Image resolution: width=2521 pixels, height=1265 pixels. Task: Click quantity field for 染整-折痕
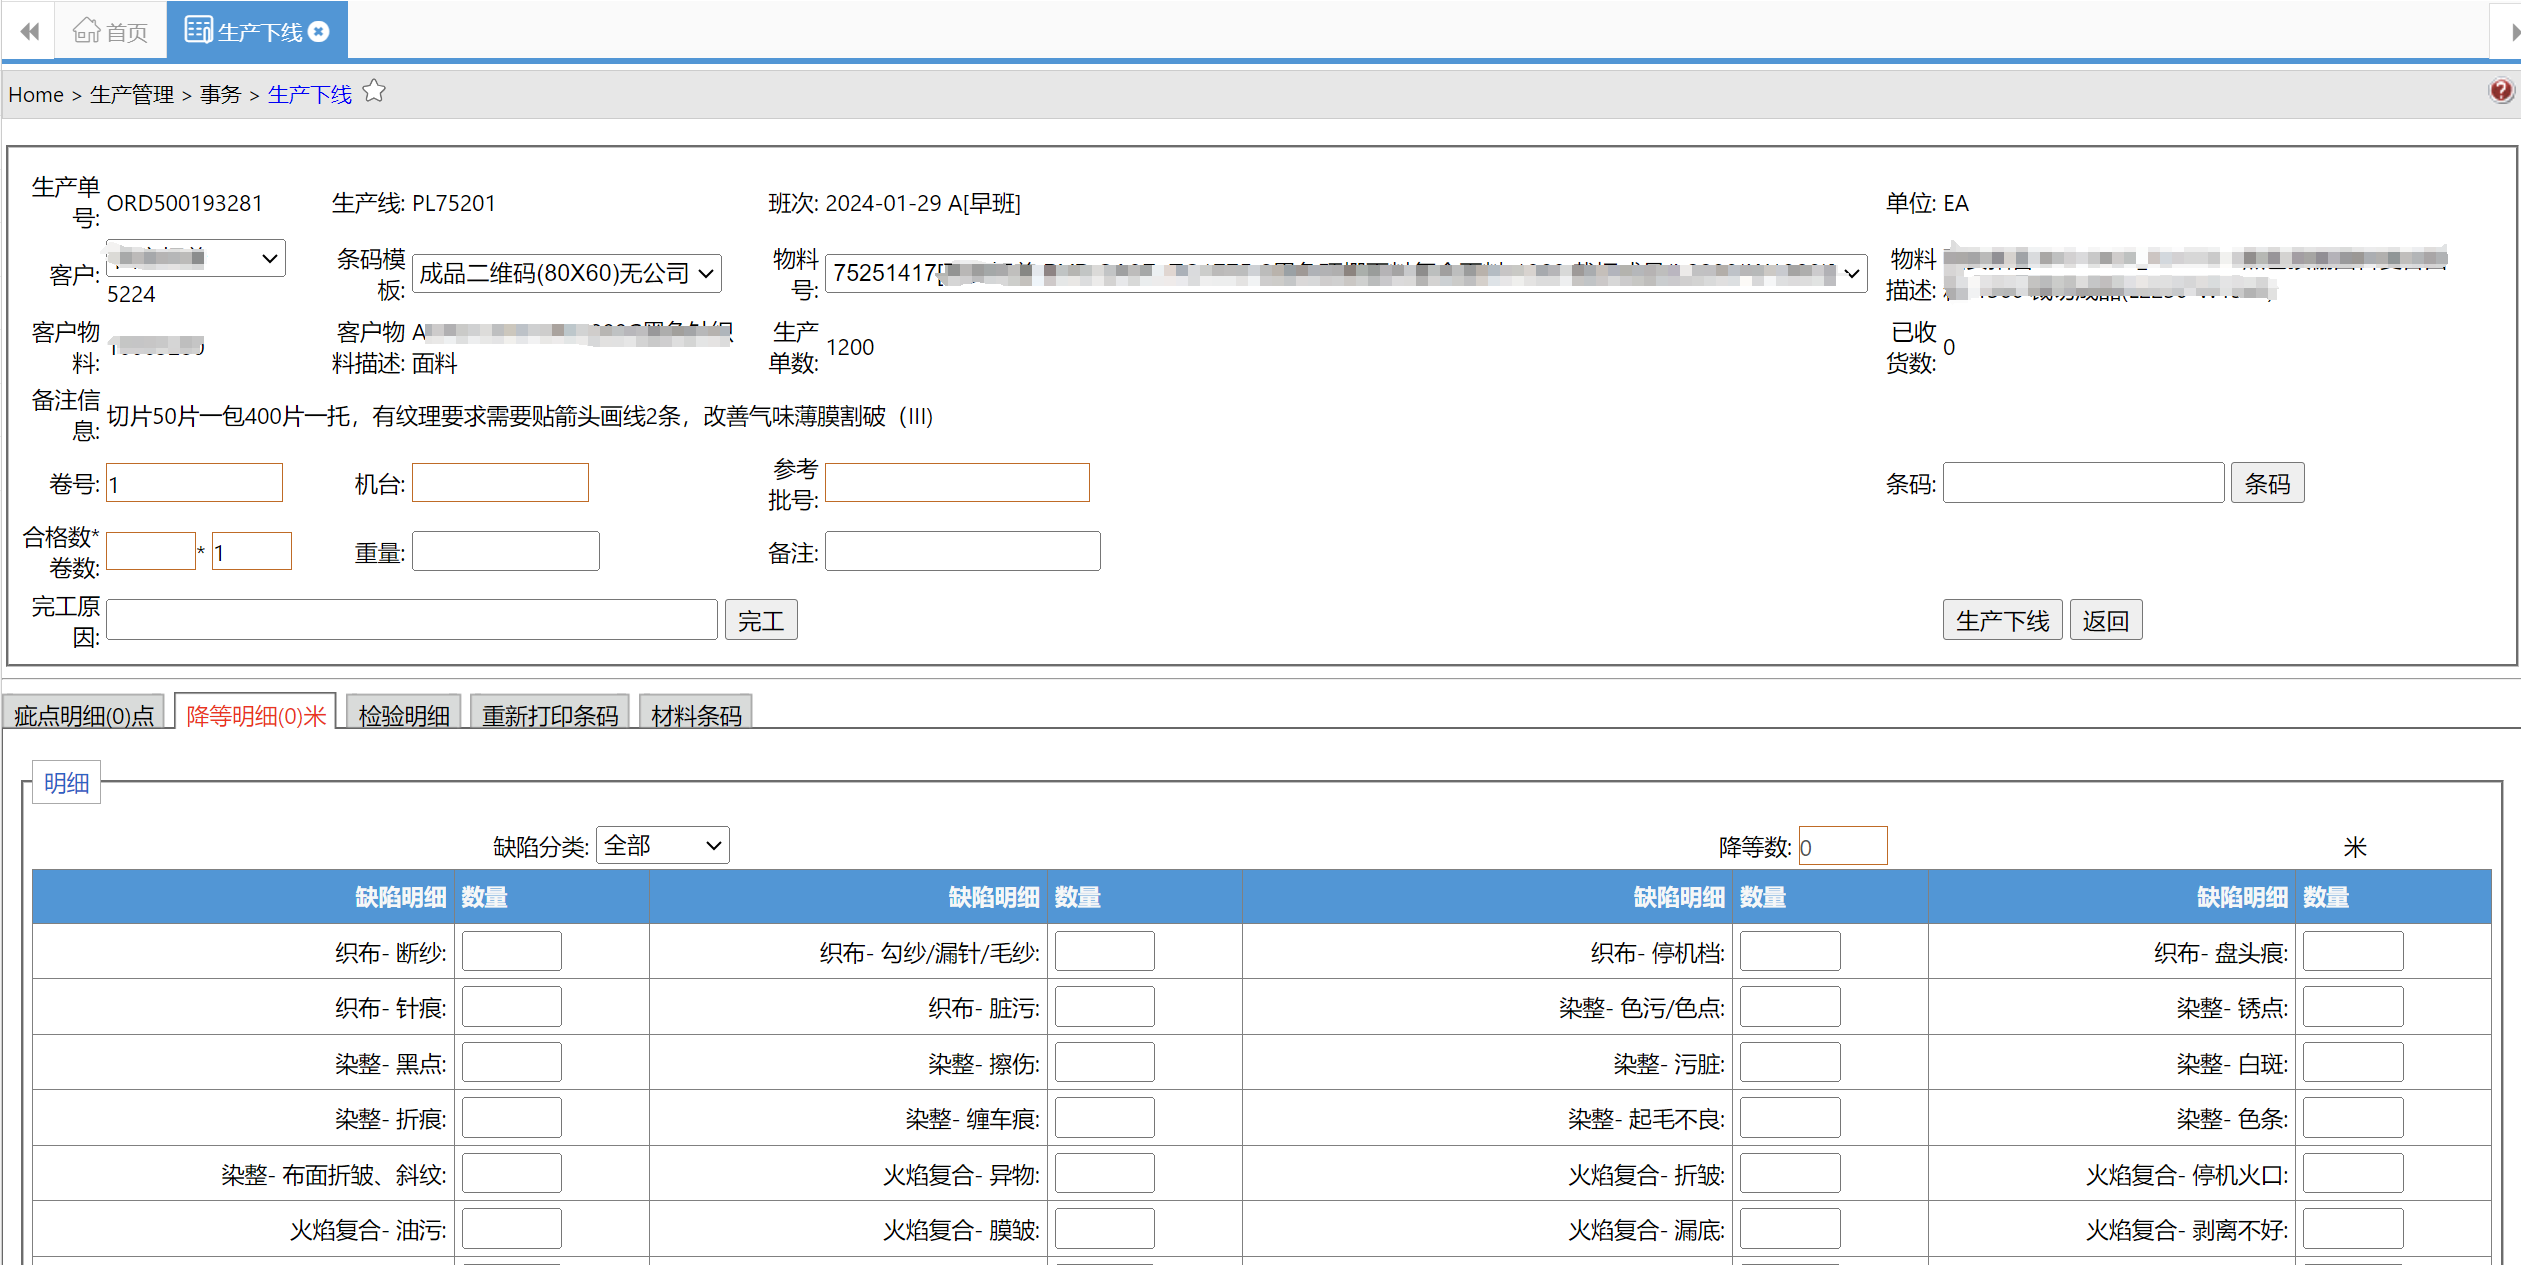click(x=511, y=1117)
